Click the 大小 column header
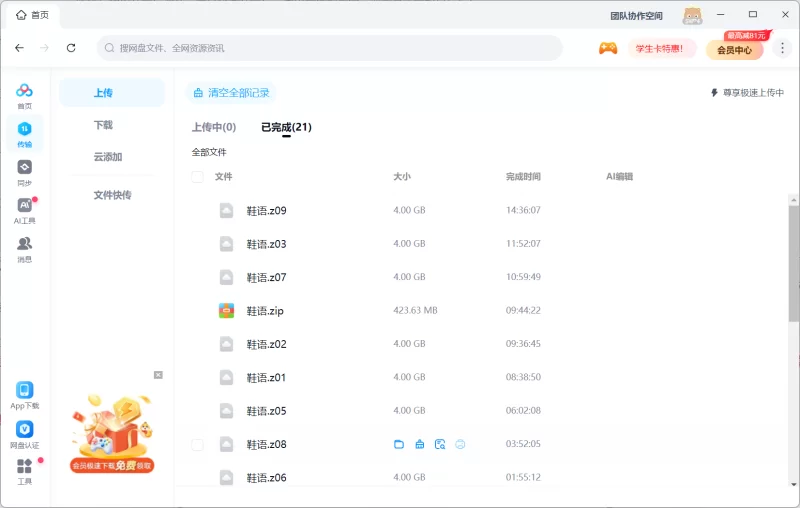The height and width of the screenshot is (508, 800). point(402,176)
